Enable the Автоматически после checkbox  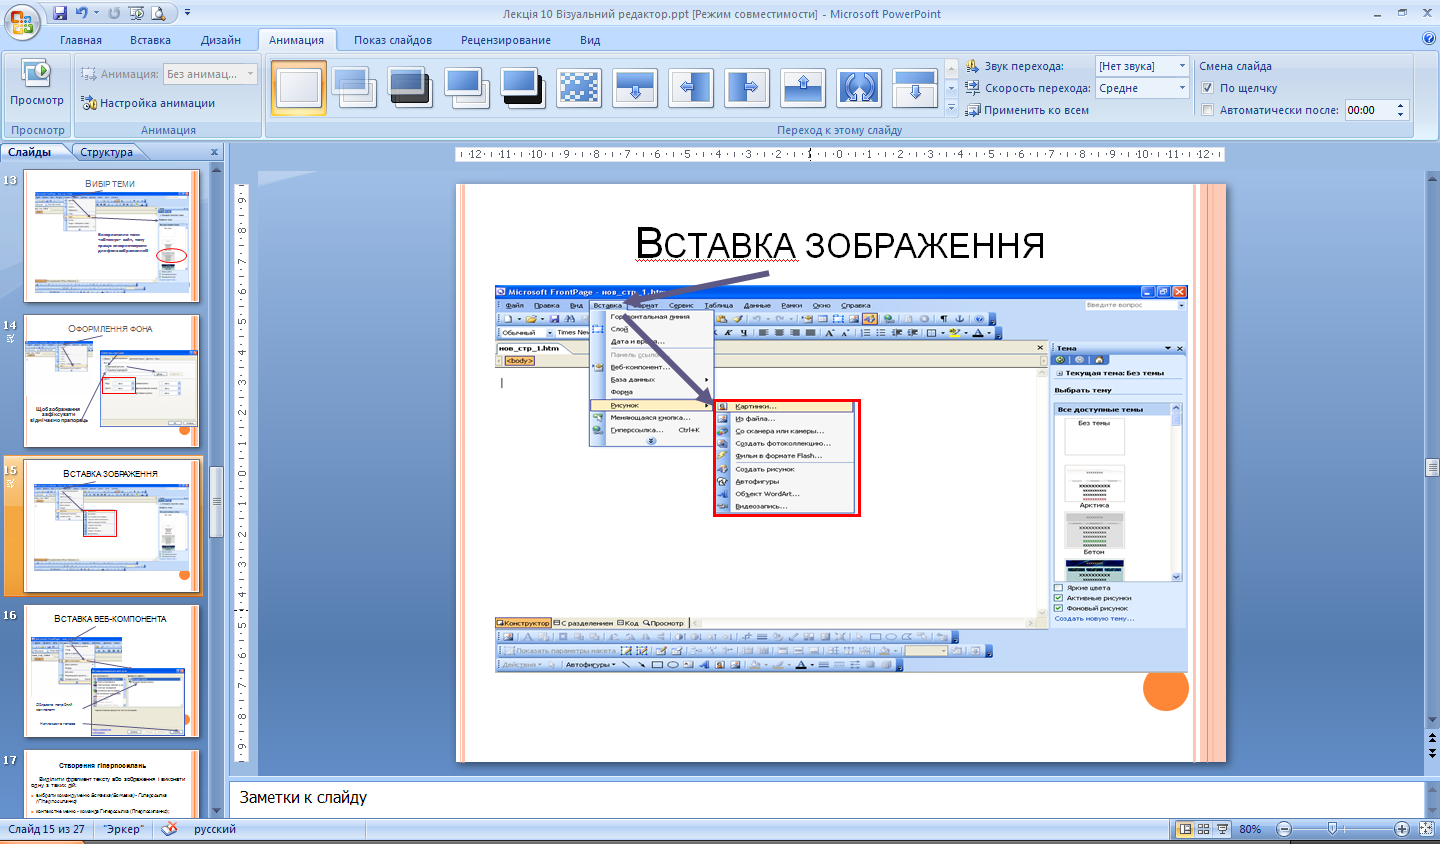click(x=1207, y=110)
